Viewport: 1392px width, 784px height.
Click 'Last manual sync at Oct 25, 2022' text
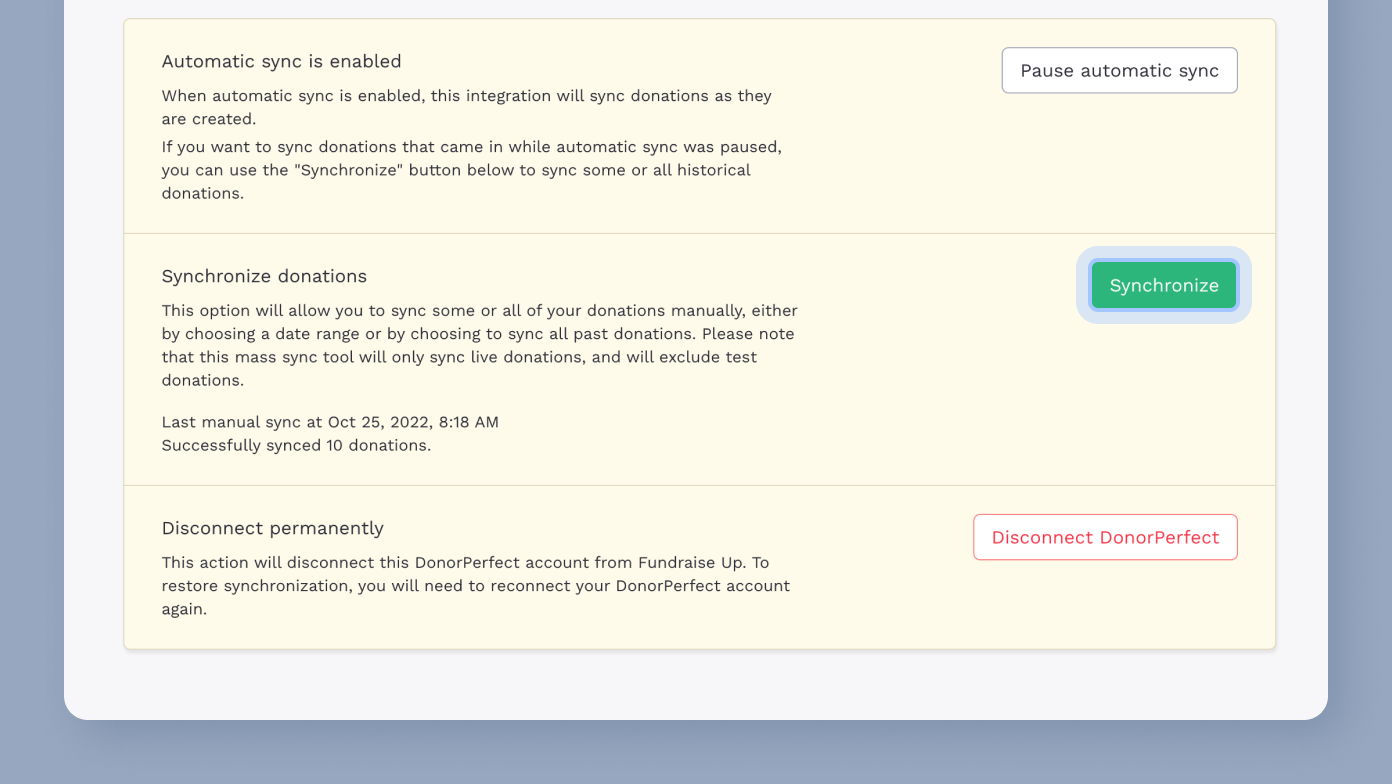(x=330, y=422)
